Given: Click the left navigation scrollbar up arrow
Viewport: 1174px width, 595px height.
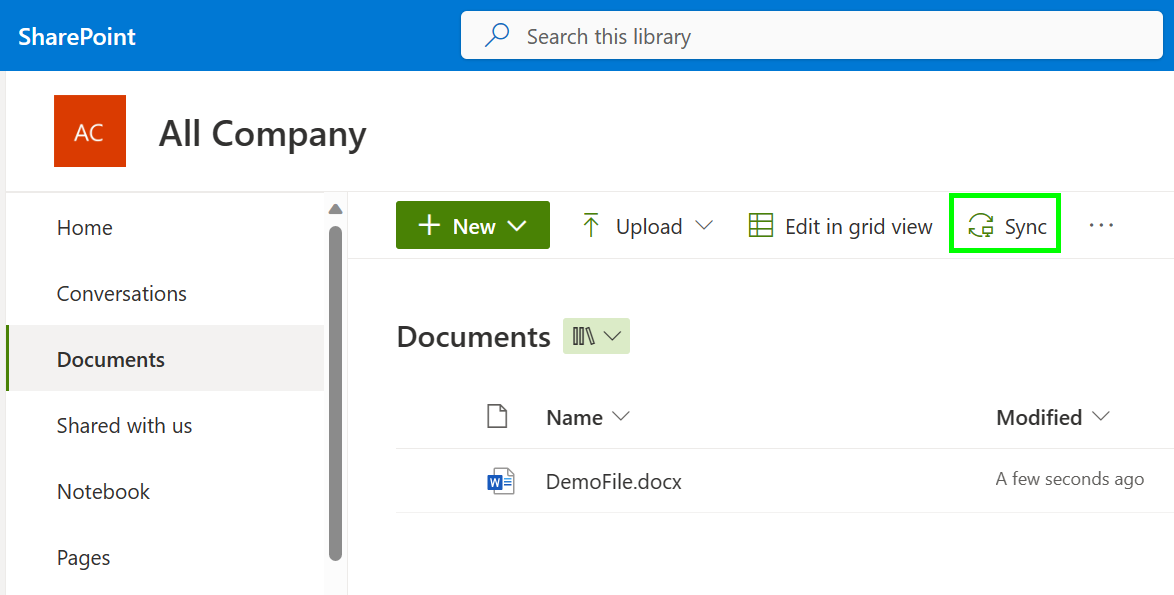Looking at the screenshot, I should (x=335, y=209).
